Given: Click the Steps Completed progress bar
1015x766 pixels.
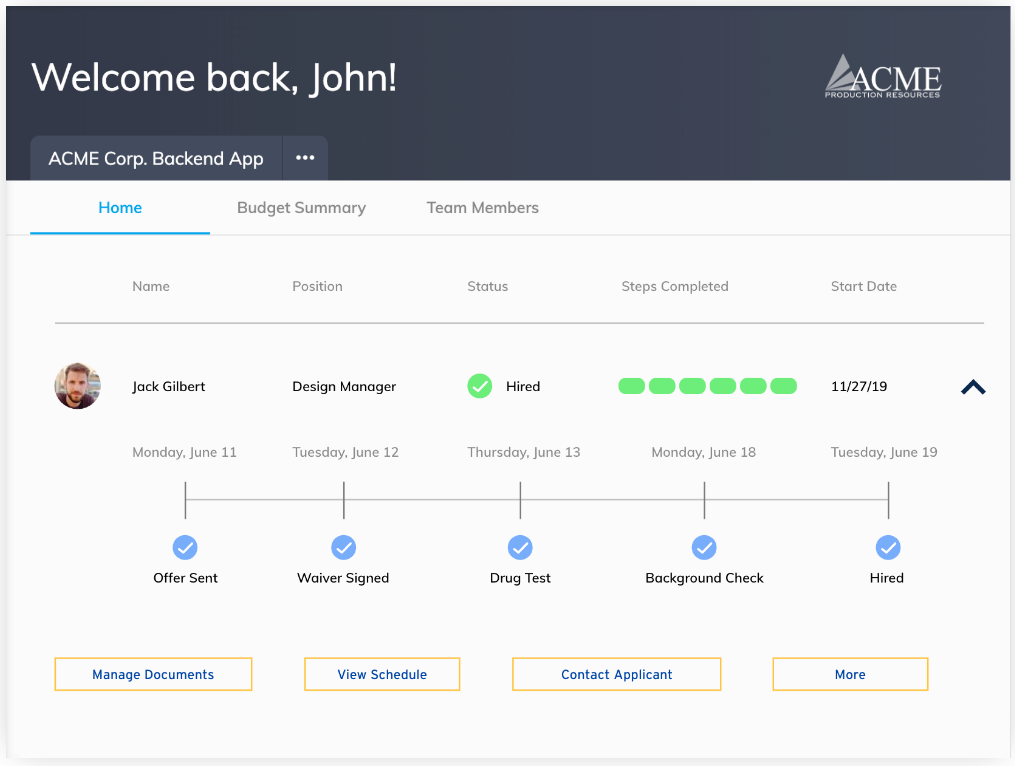Looking at the screenshot, I should [x=707, y=386].
